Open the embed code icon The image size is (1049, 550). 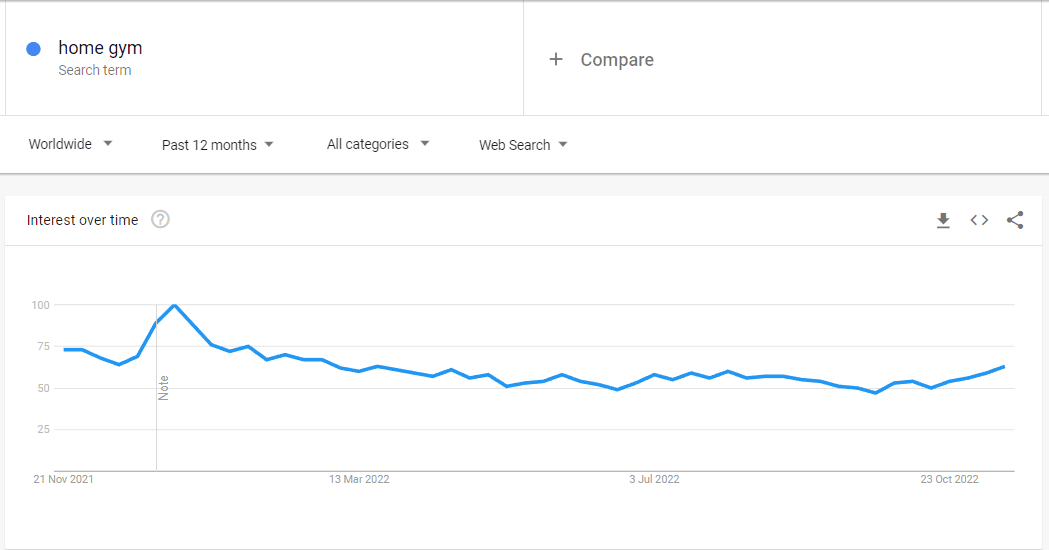click(x=979, y=220)
